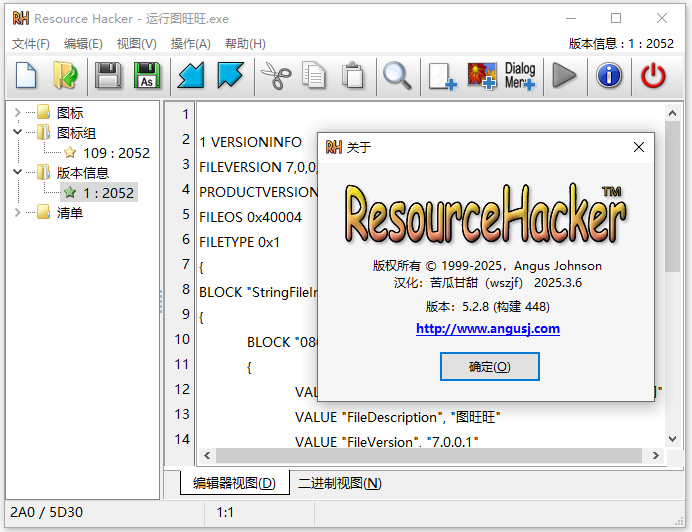Switch to 二进制视图(N) tab
Screen dimensions: 692x532
pos(339,483)
